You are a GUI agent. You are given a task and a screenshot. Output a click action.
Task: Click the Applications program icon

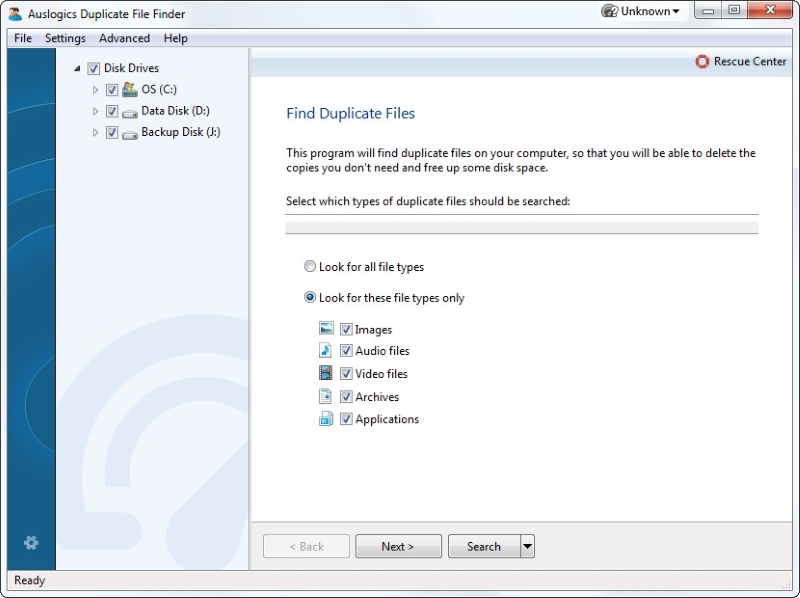(326, 419)
